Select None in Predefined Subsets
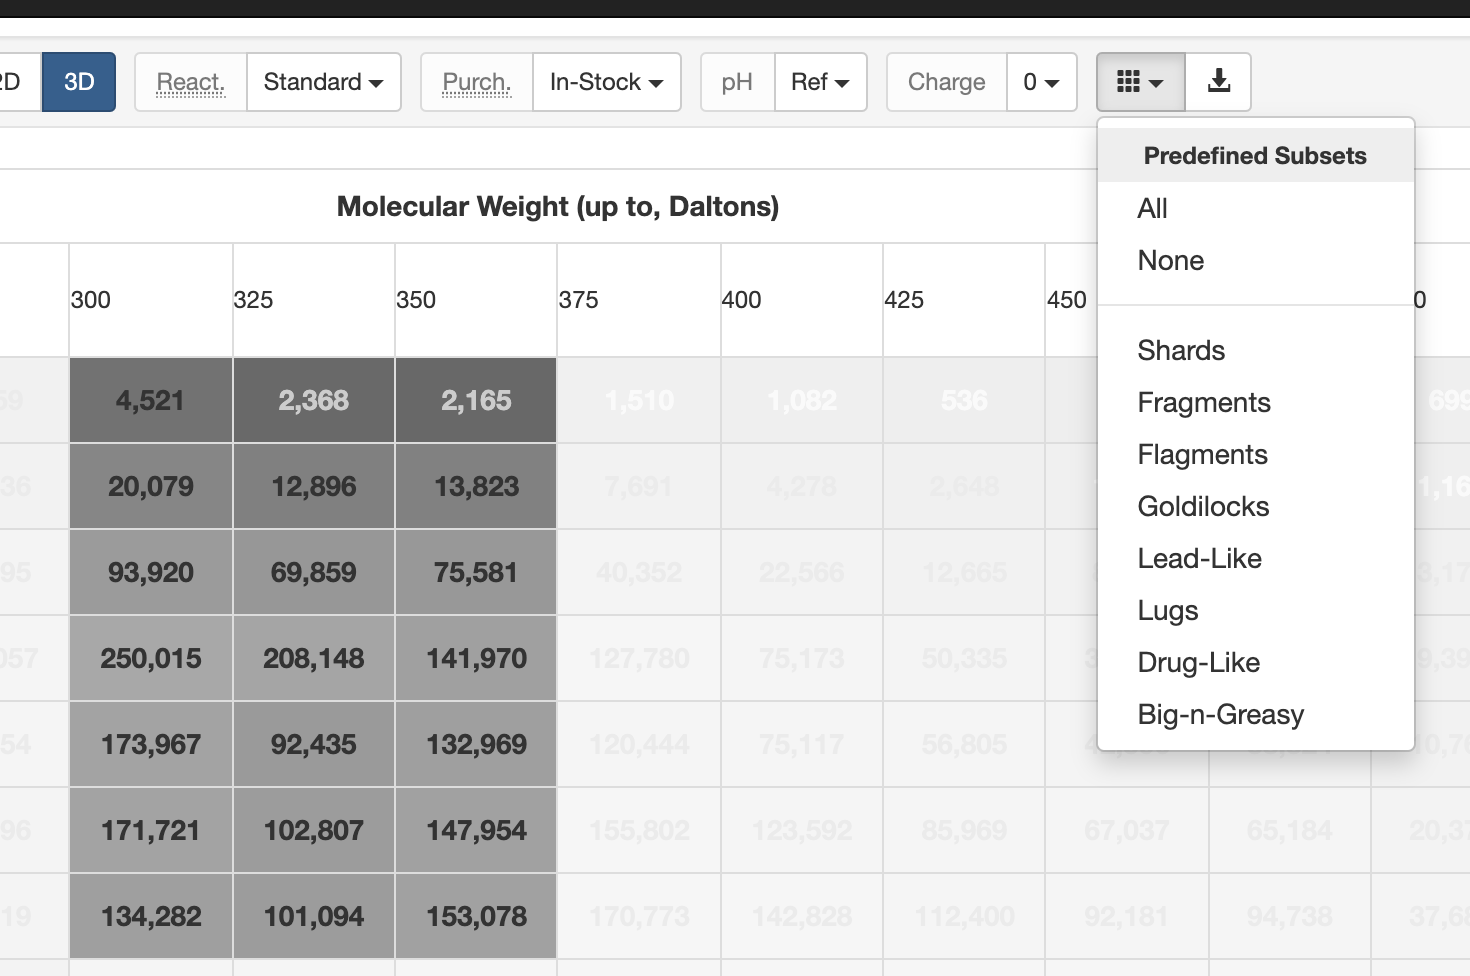This screenshot has width=1470, height=976. [1256, 260]
